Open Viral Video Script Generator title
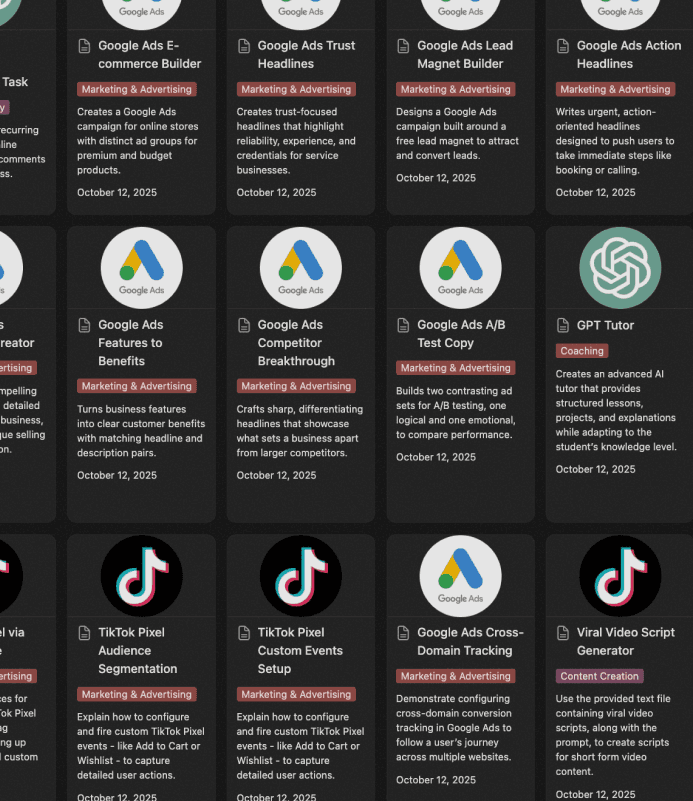 626,642
